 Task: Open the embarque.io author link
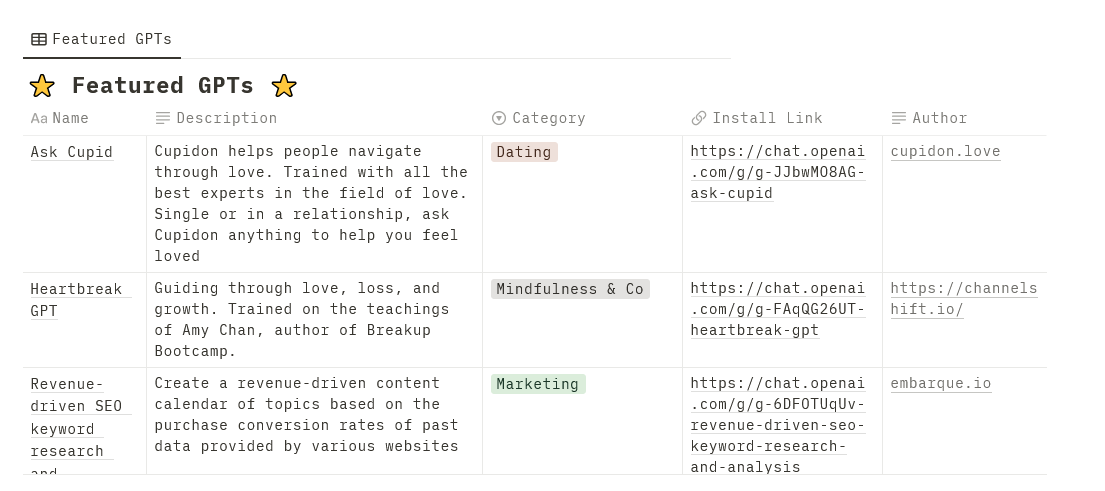tap(941, 383)
